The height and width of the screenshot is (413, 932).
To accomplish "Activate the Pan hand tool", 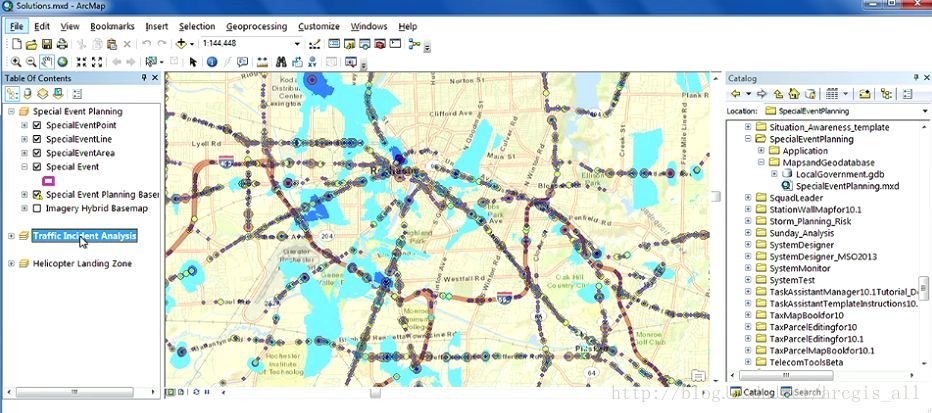I will 47,62.
